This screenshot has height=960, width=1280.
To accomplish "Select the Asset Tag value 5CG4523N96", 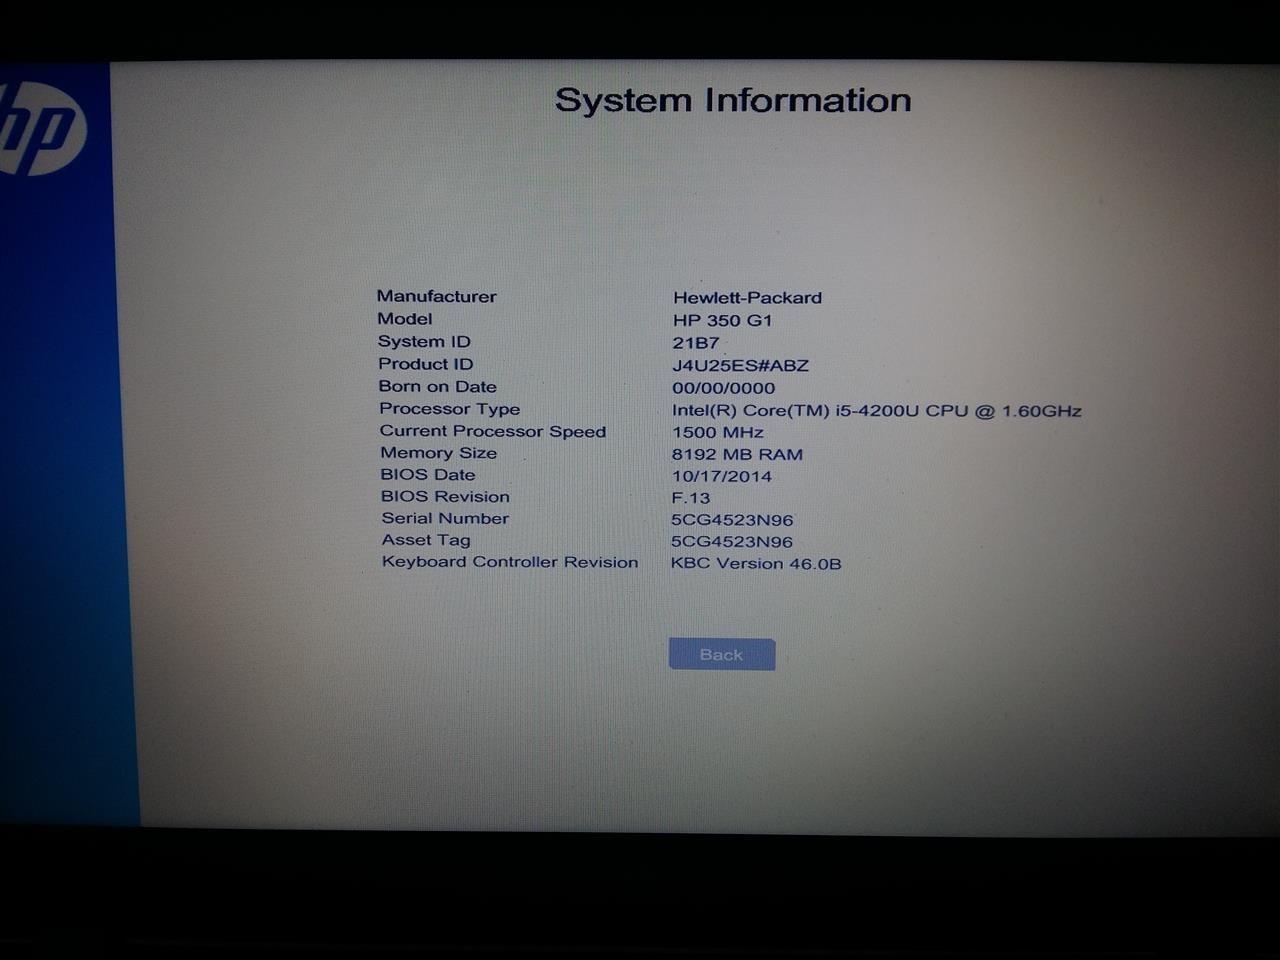I will (731, 542).
